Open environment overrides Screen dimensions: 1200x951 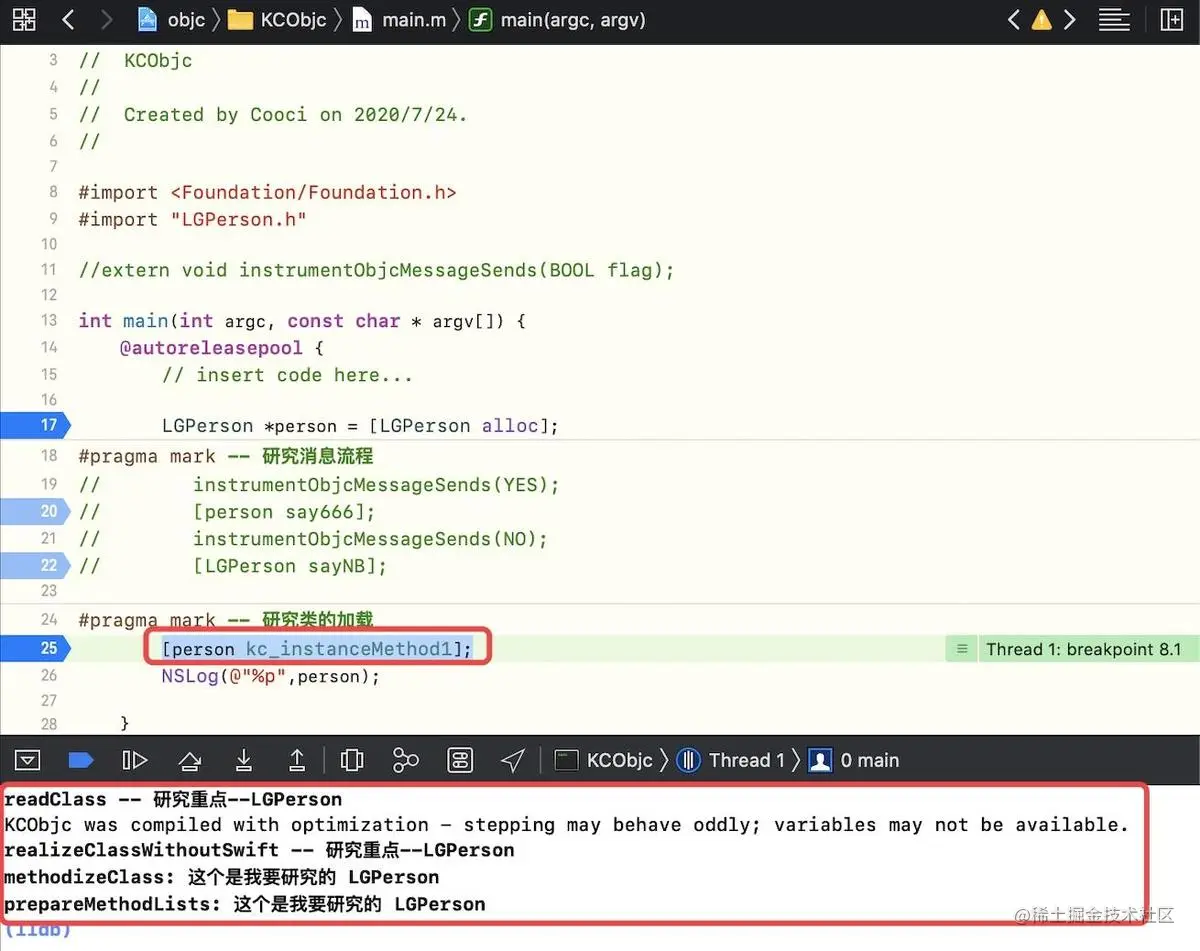click(x=459, y=760)
